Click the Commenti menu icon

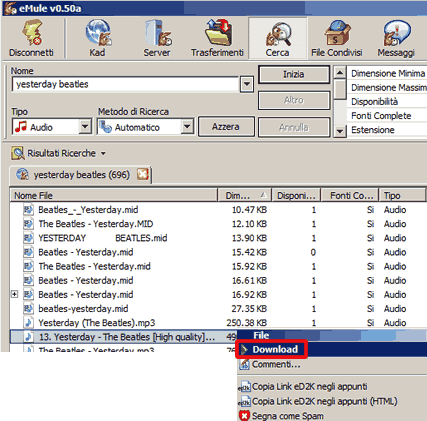(244, 364)
